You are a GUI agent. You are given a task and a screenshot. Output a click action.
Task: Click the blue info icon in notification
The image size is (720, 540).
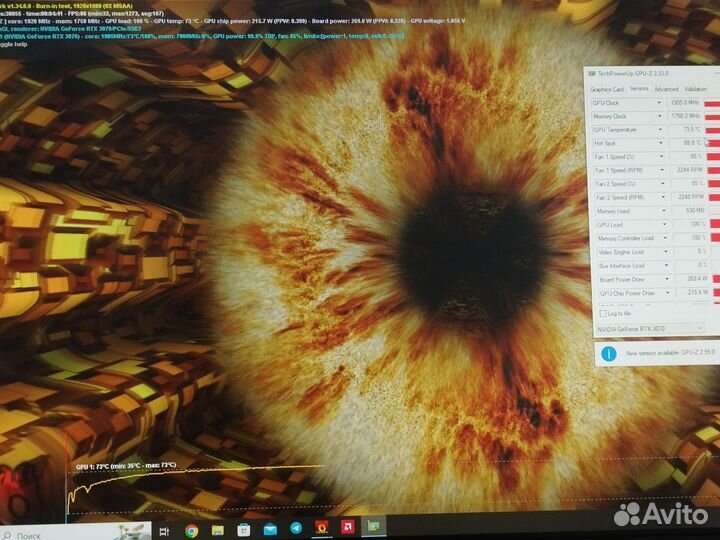tap(609, 354)
